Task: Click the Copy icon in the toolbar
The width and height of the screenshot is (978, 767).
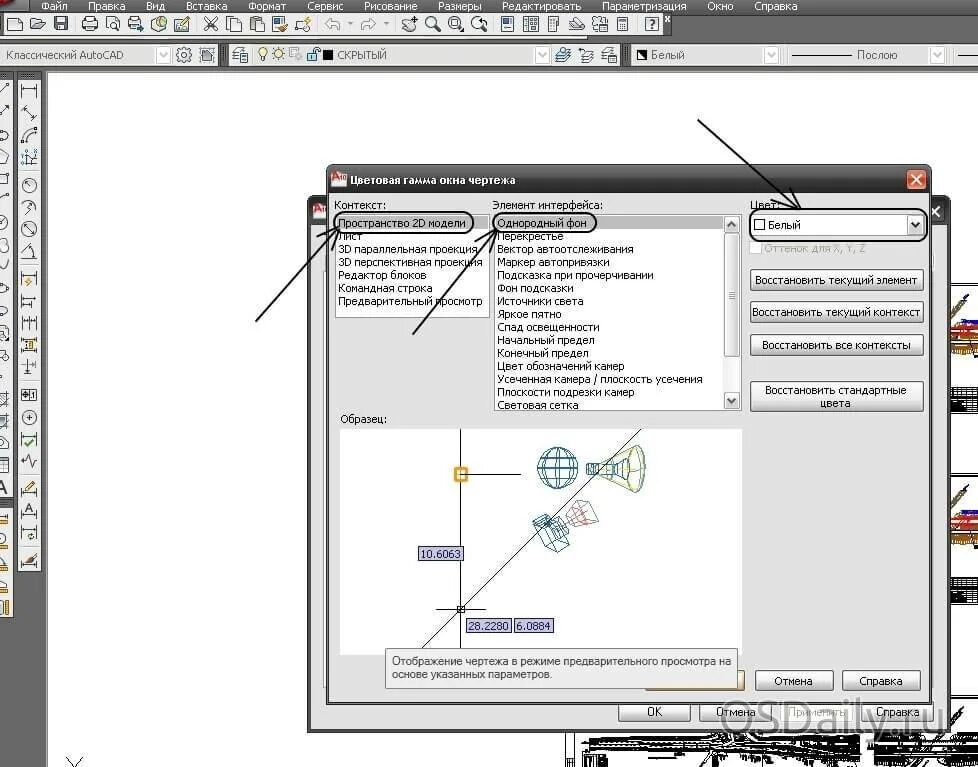Action: point(234,24)
